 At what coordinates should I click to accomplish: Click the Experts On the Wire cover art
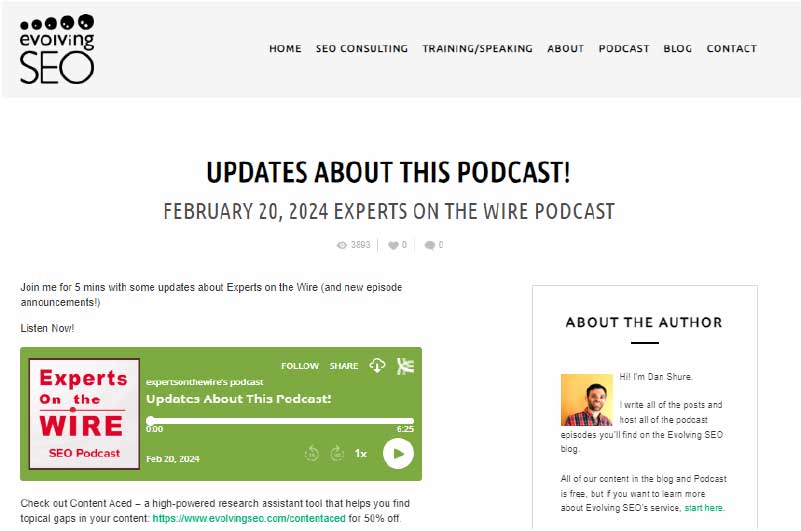84,413
